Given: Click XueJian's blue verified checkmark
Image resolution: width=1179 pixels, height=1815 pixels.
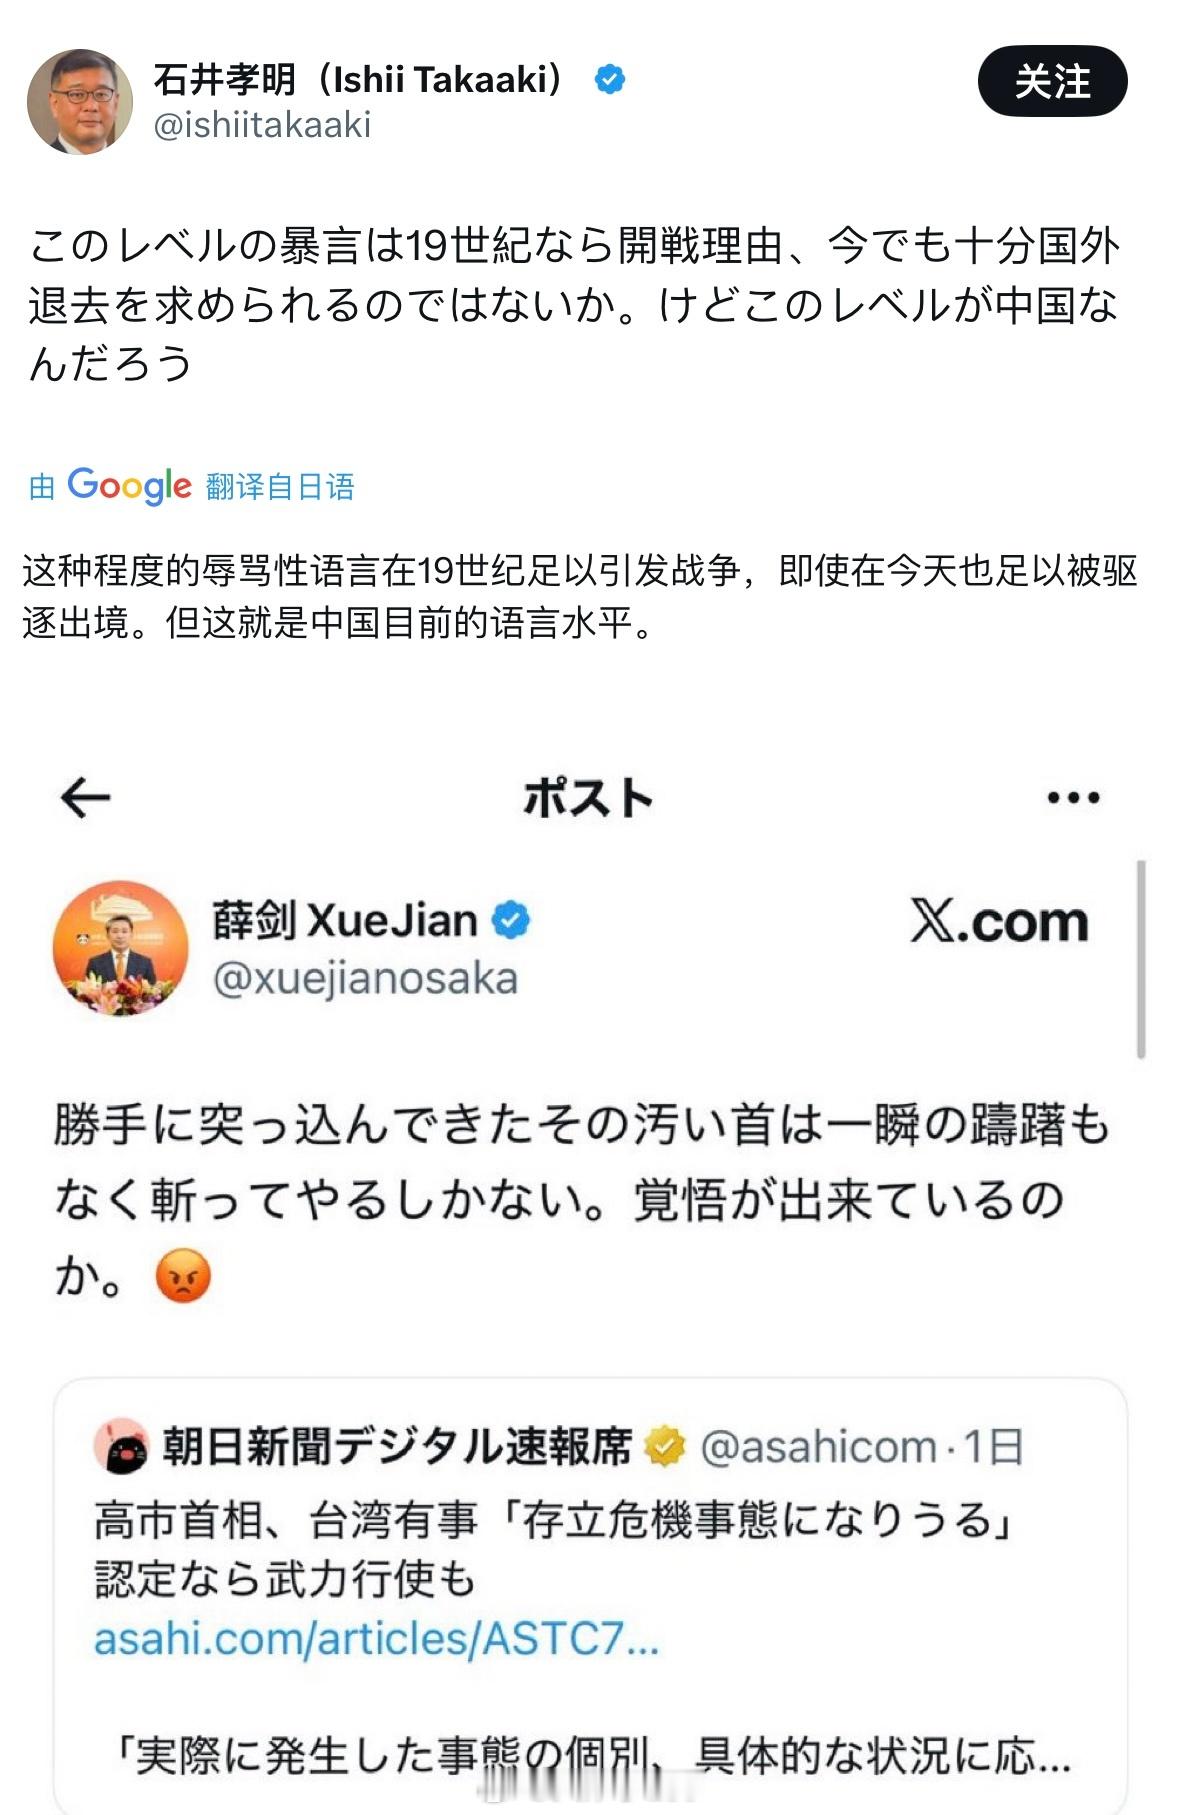Looking at the screenshot, I should 511,919.
